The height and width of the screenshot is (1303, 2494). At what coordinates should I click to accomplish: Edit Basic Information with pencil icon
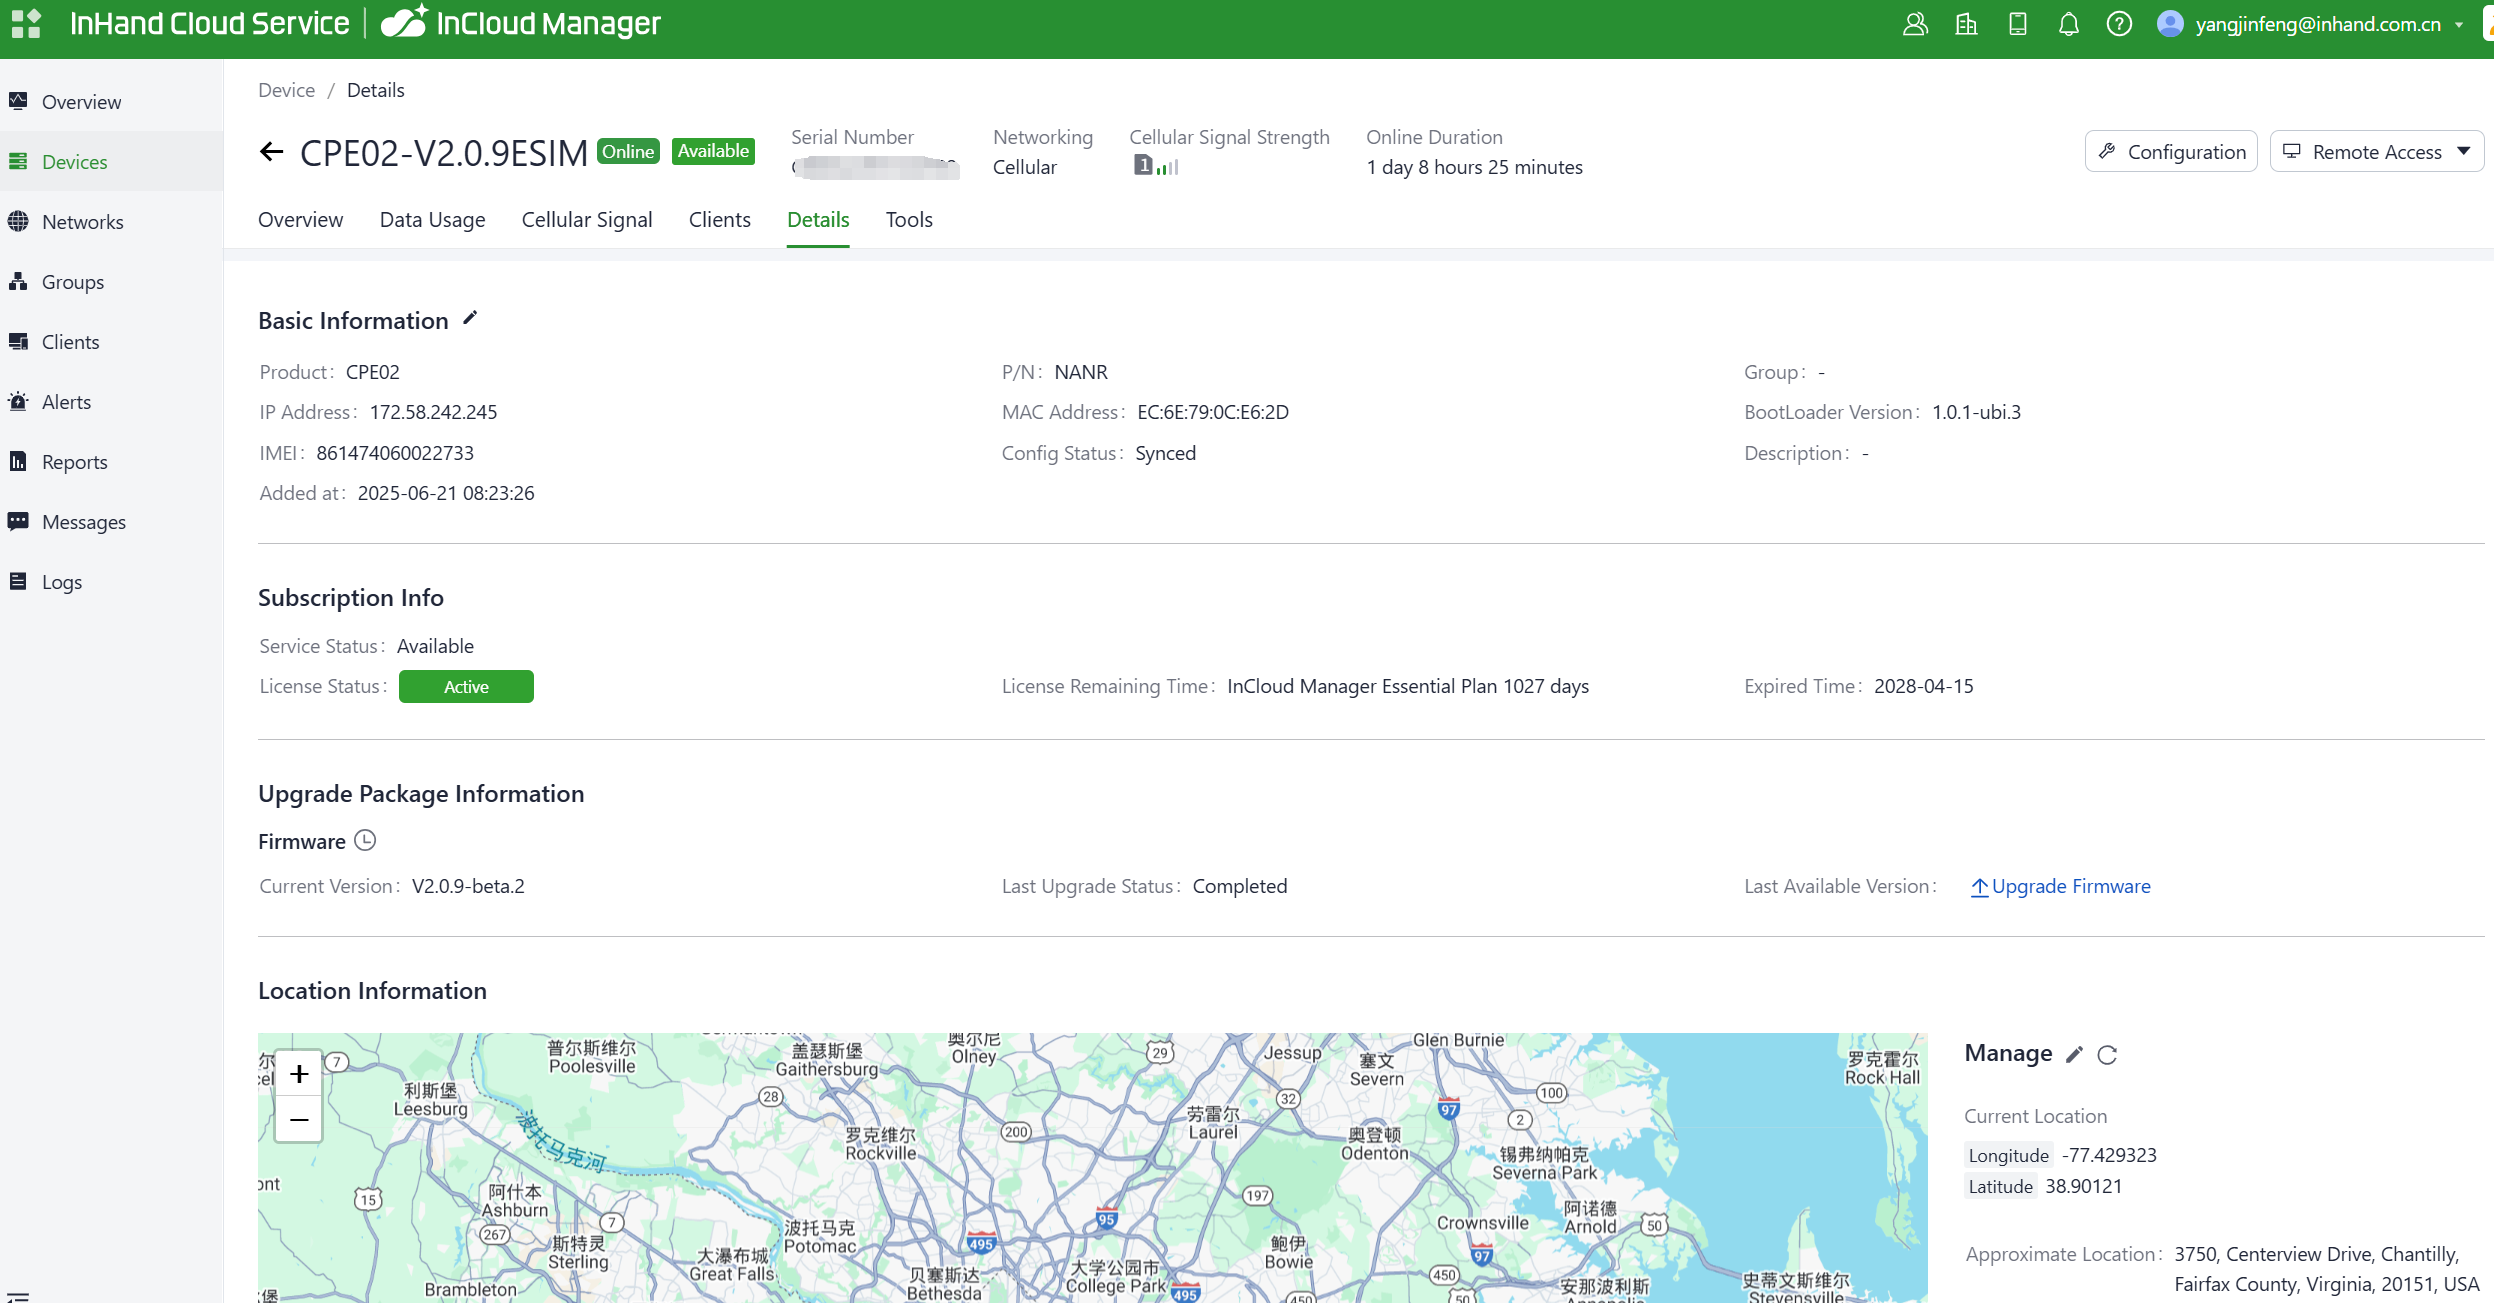click(x=470, y=318)
